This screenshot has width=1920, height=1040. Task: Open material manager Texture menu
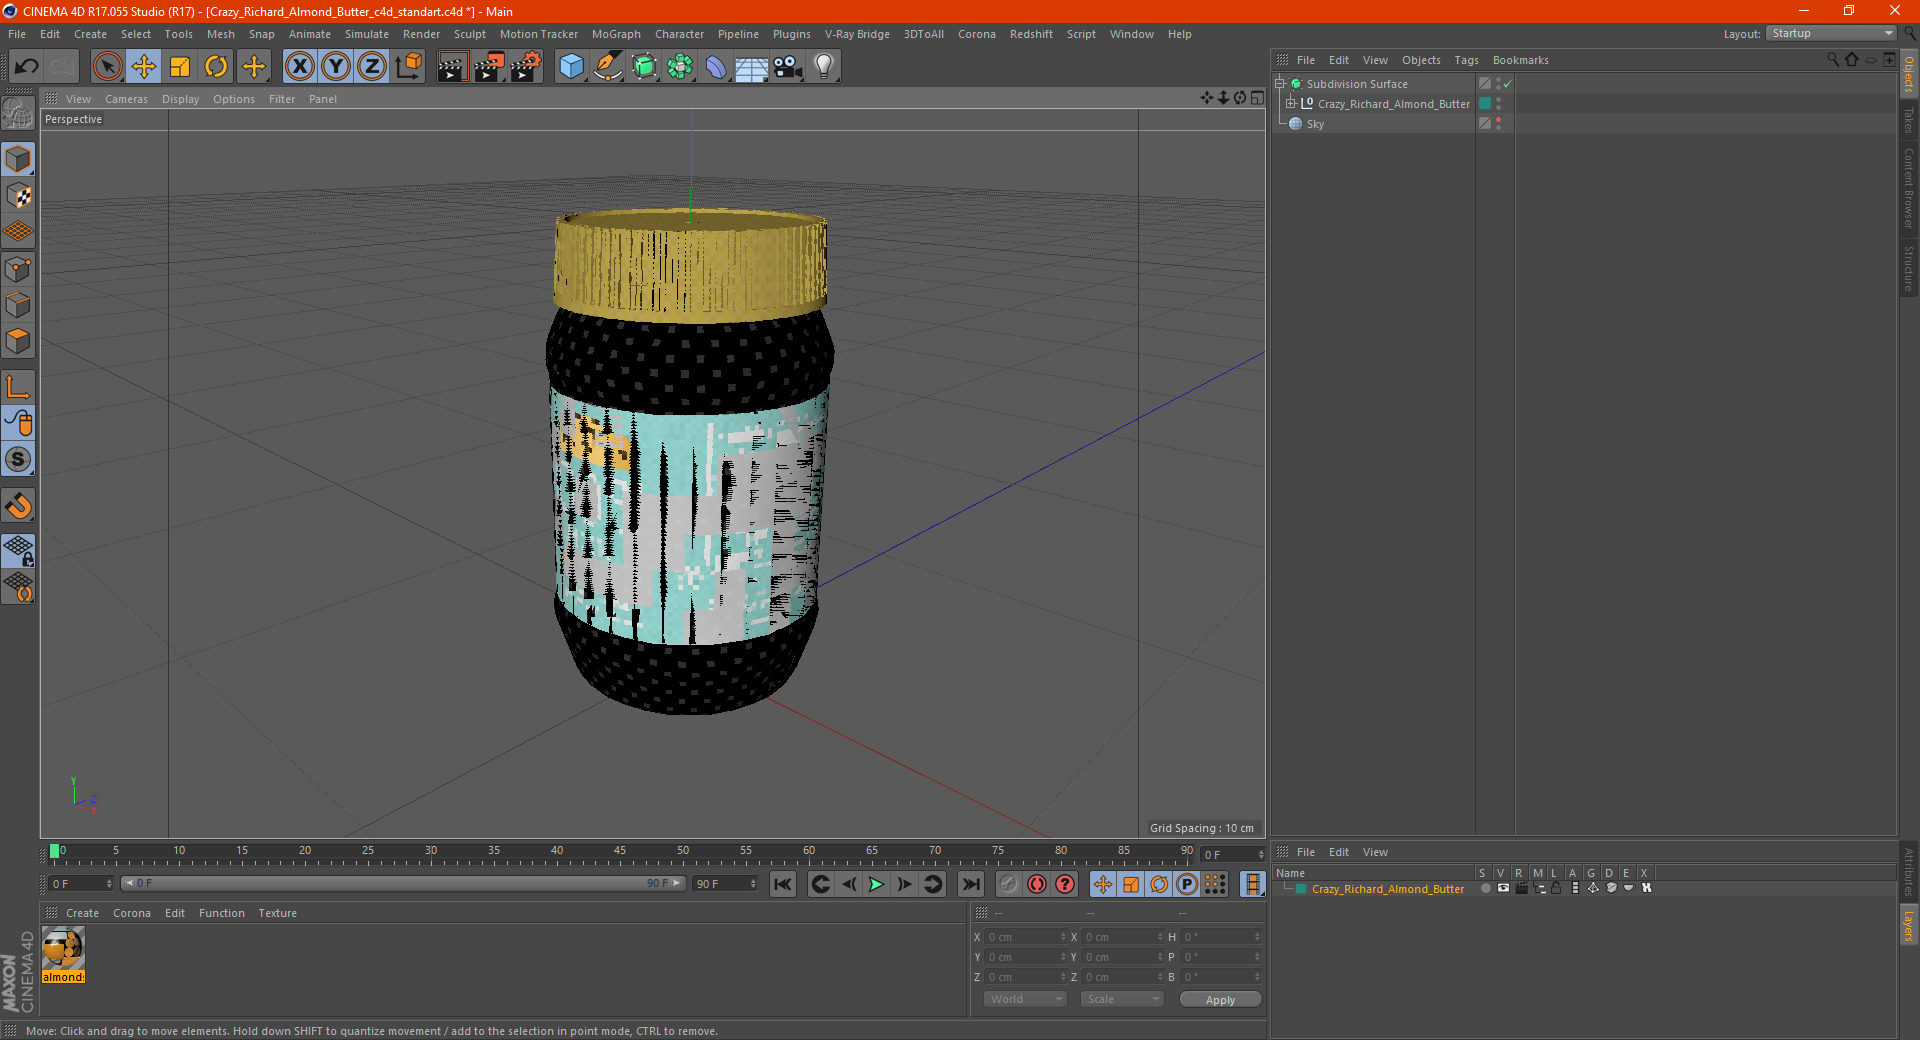(x=277, y=913)
